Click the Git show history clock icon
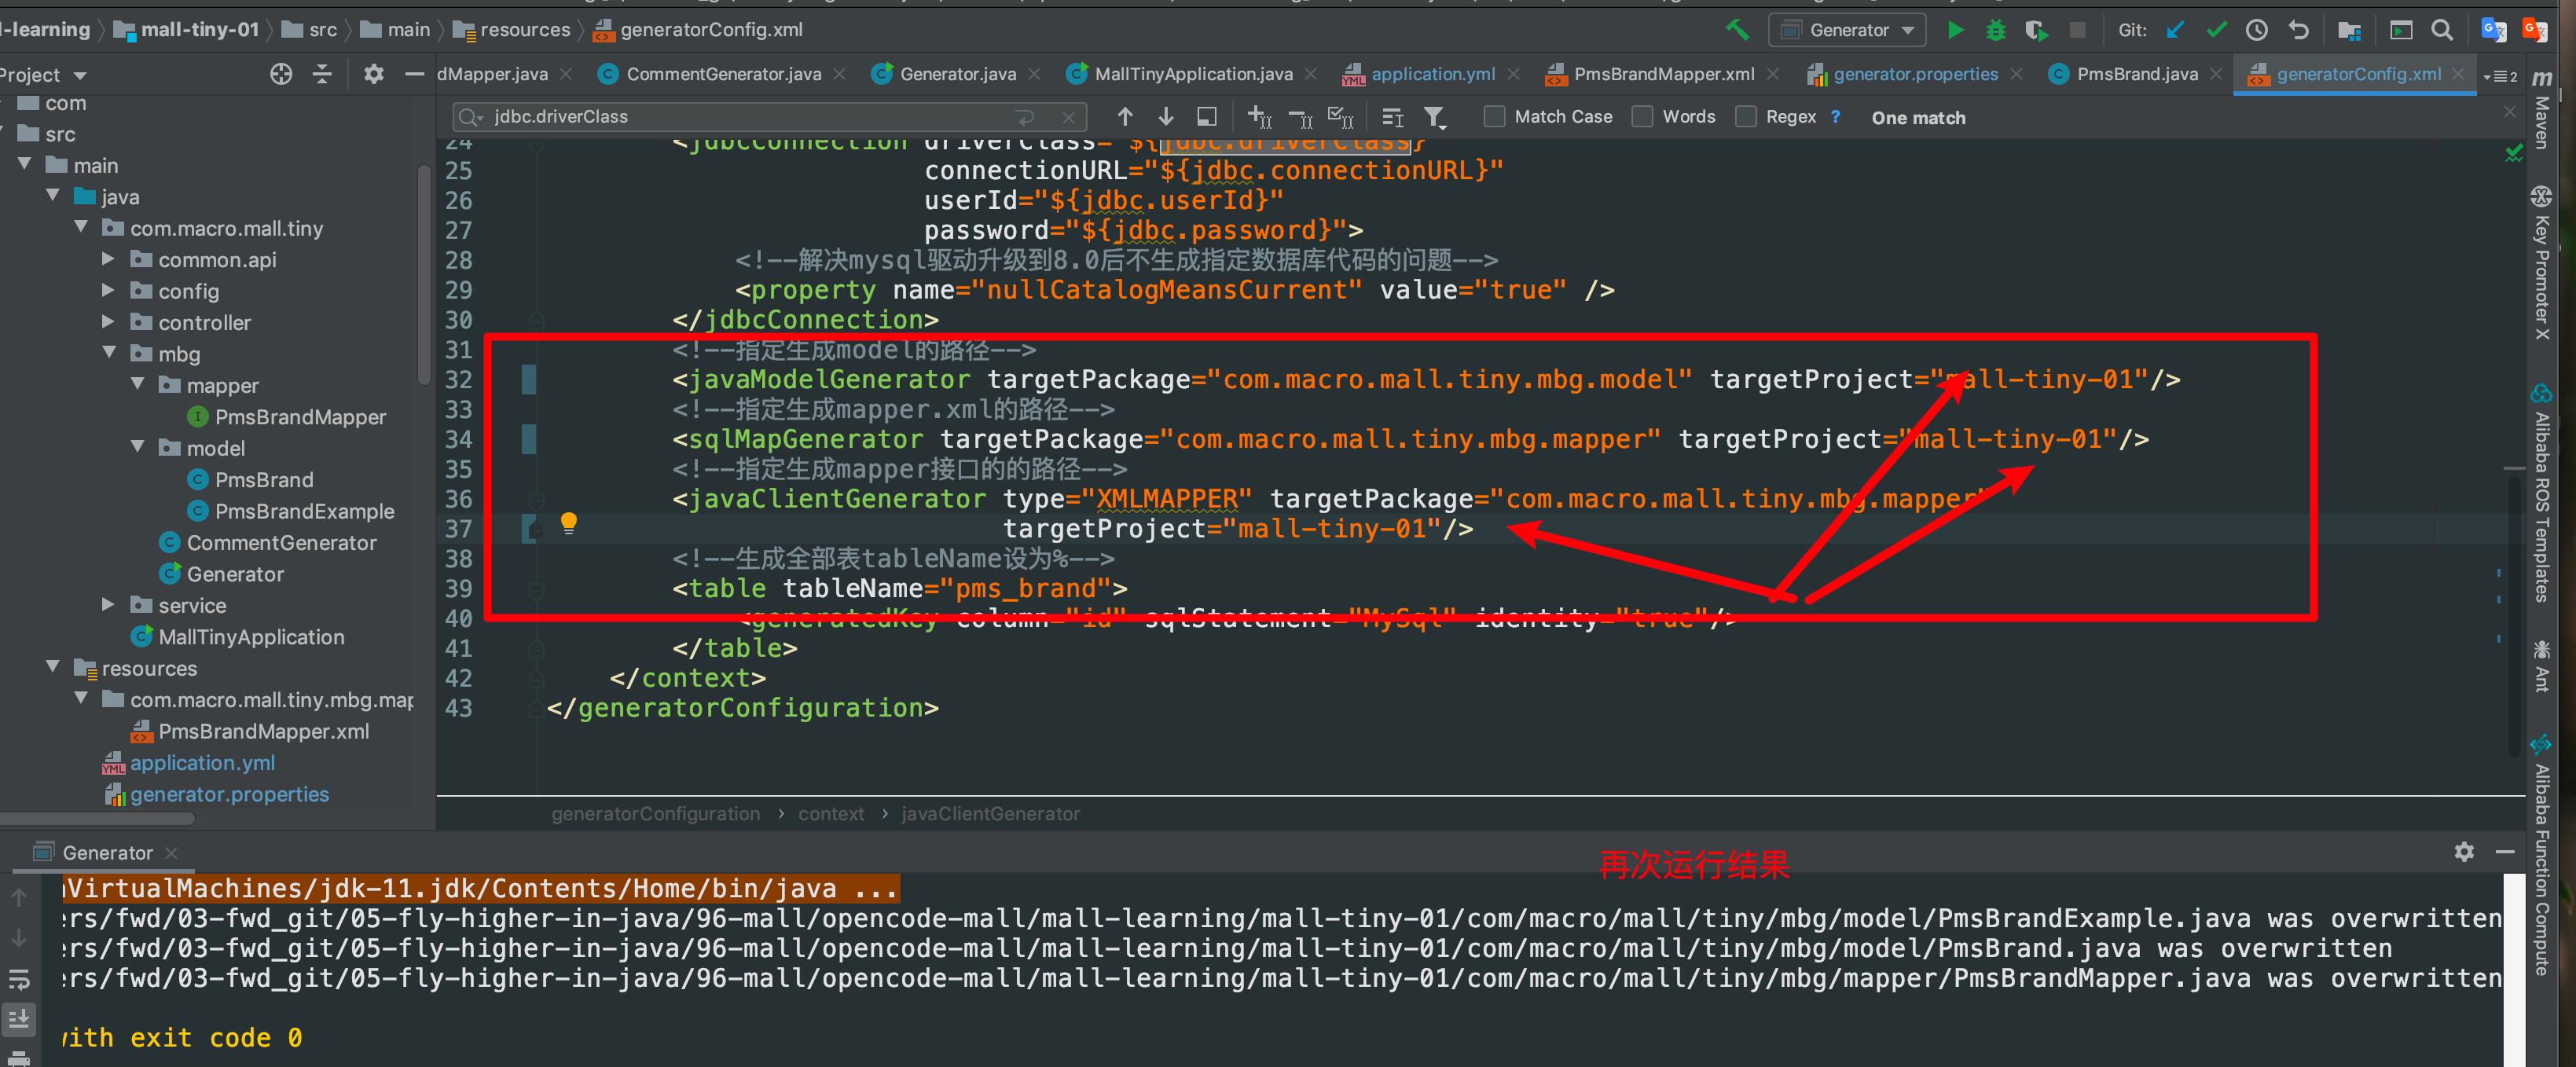The image size is (2576, 1067). [x=2256, y=30]
